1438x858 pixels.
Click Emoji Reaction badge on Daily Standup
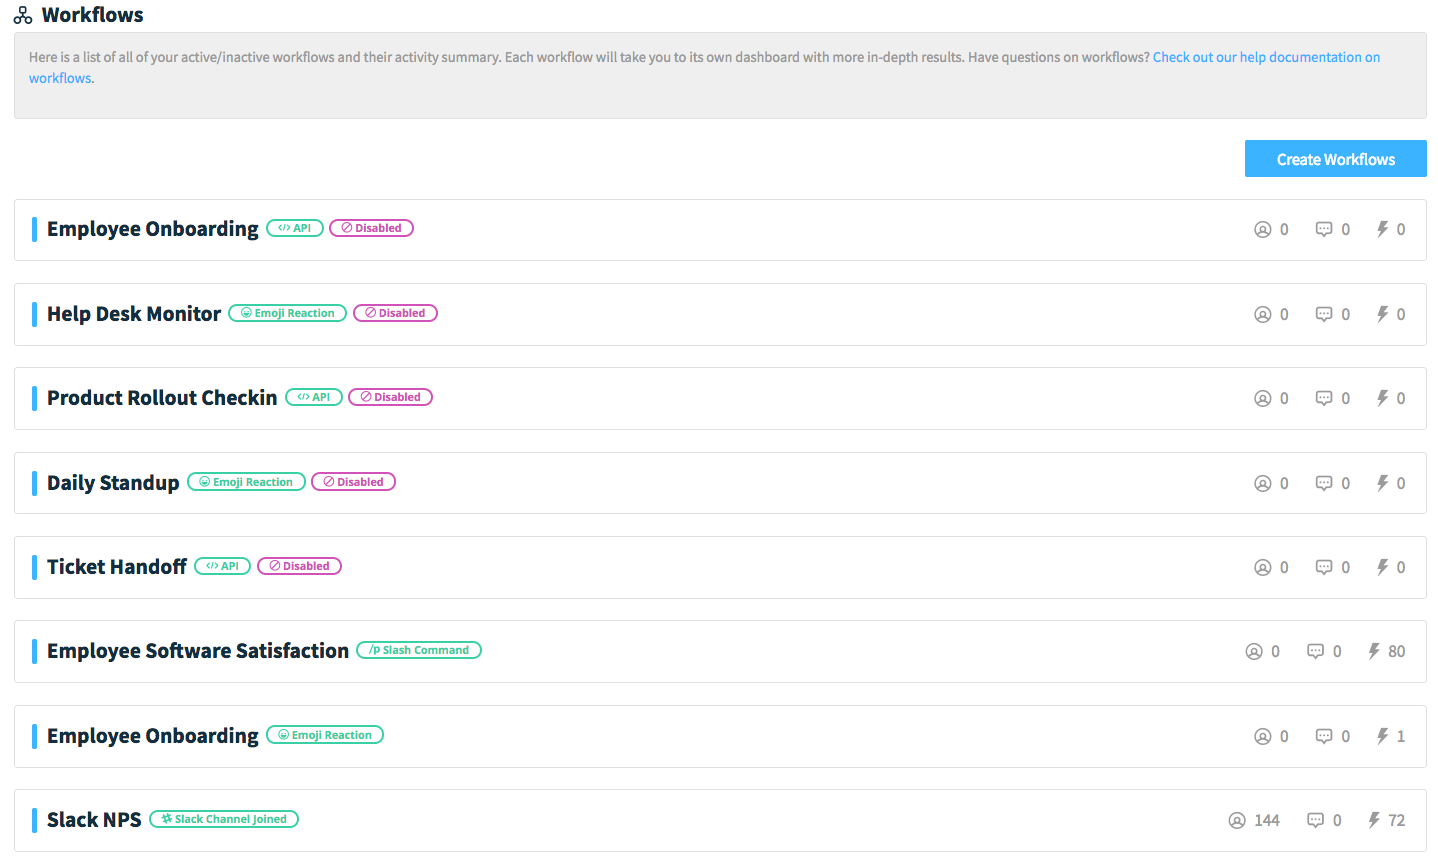click(x=246, y=482)
